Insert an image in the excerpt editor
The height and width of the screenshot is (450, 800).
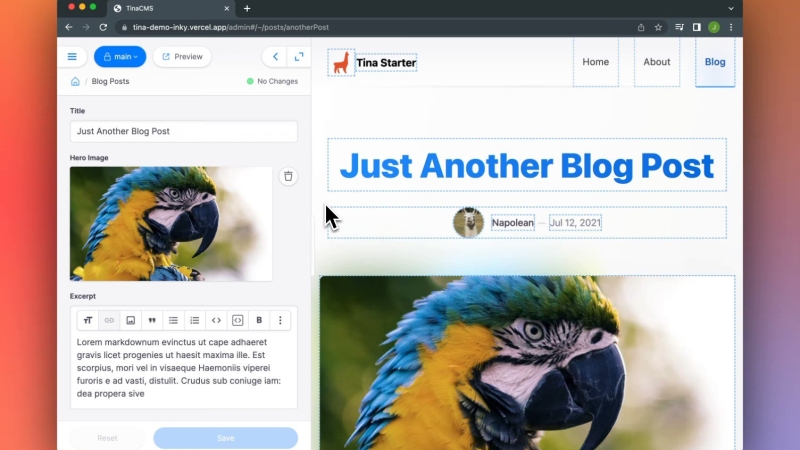(x=130, y=320)
